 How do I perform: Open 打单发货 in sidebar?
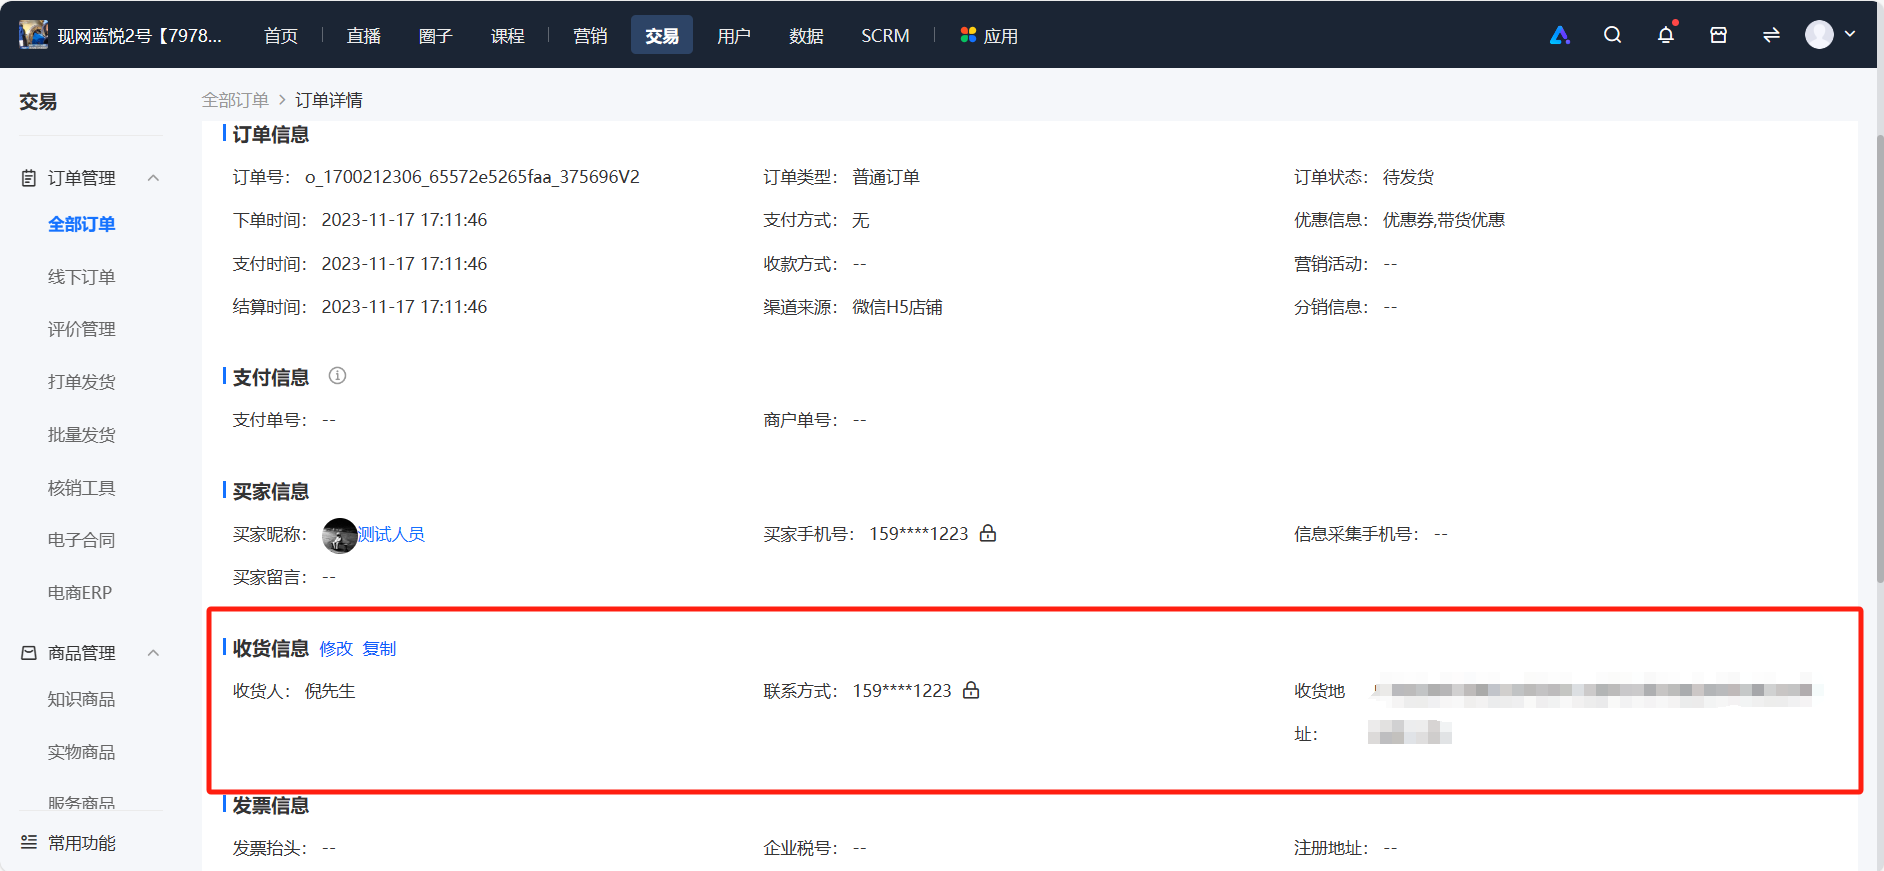82,382
